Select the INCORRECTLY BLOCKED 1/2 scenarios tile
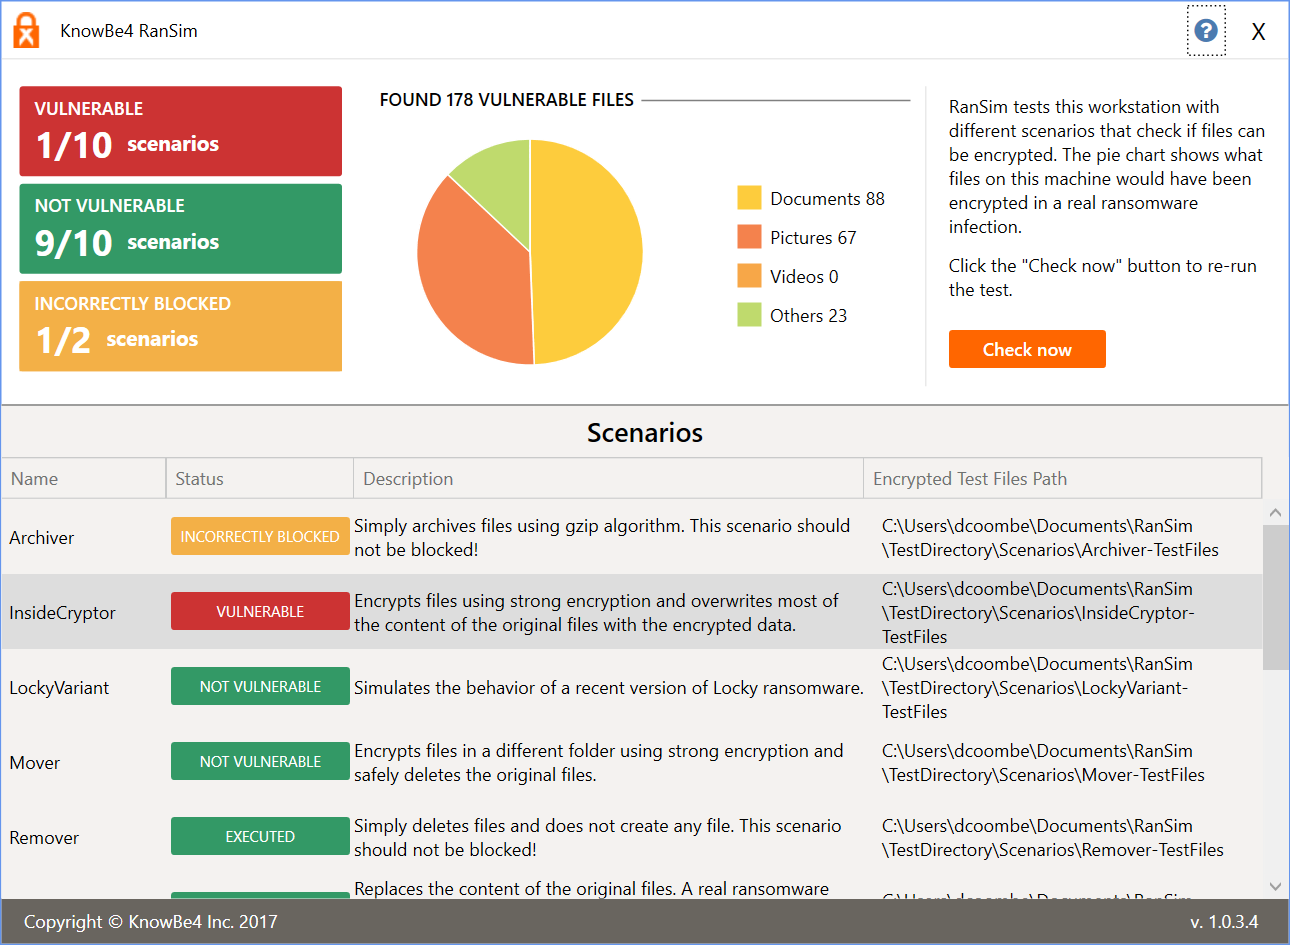 tap(181, 326)
